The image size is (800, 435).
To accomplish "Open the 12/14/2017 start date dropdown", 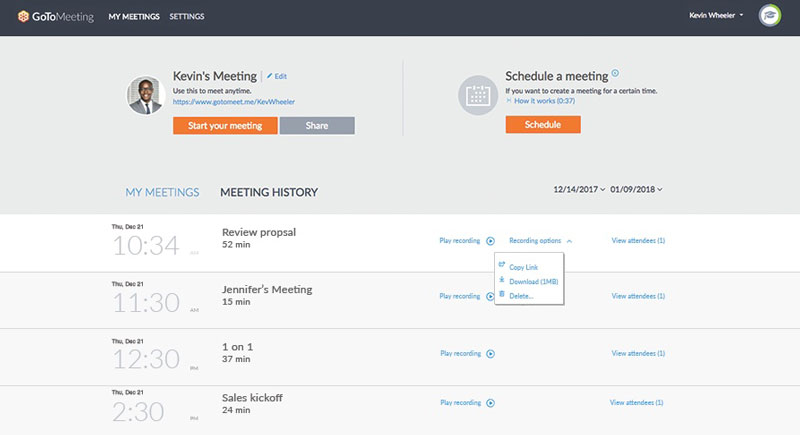I will pos(579,190).
